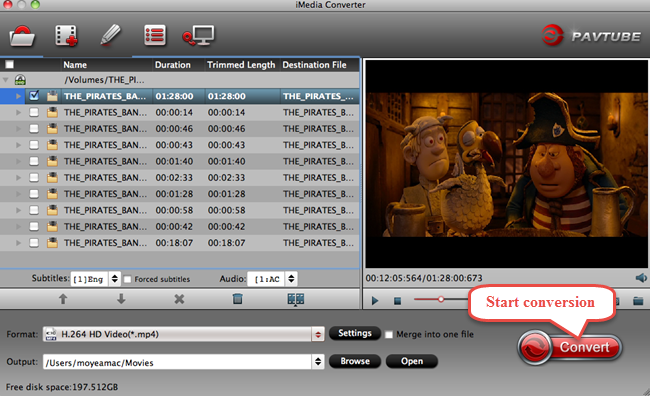Check the 00:00:46 title checkbox

tap(34, 129)
